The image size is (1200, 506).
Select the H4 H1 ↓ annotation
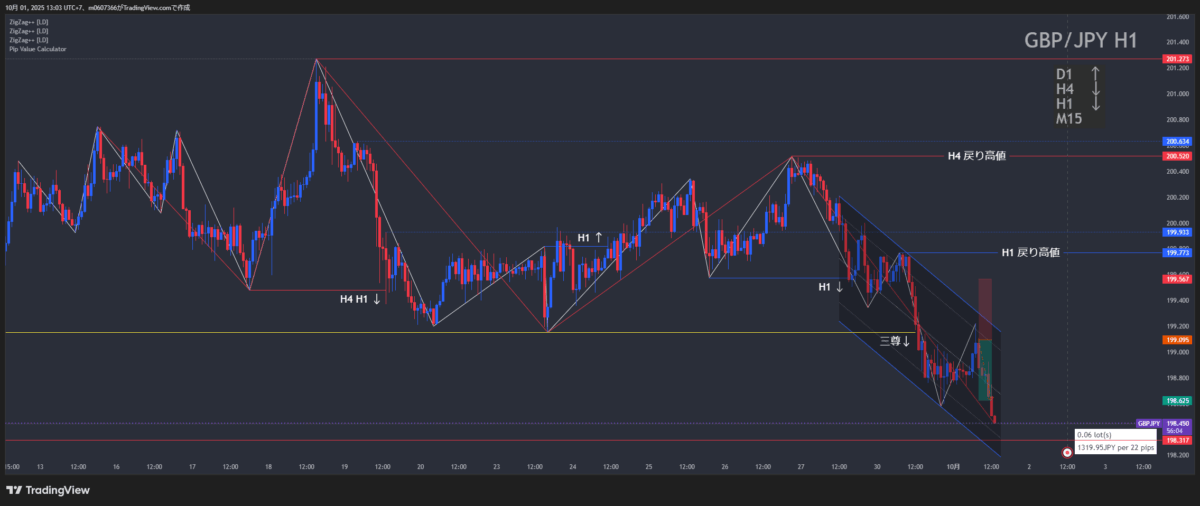coord(360,299)
